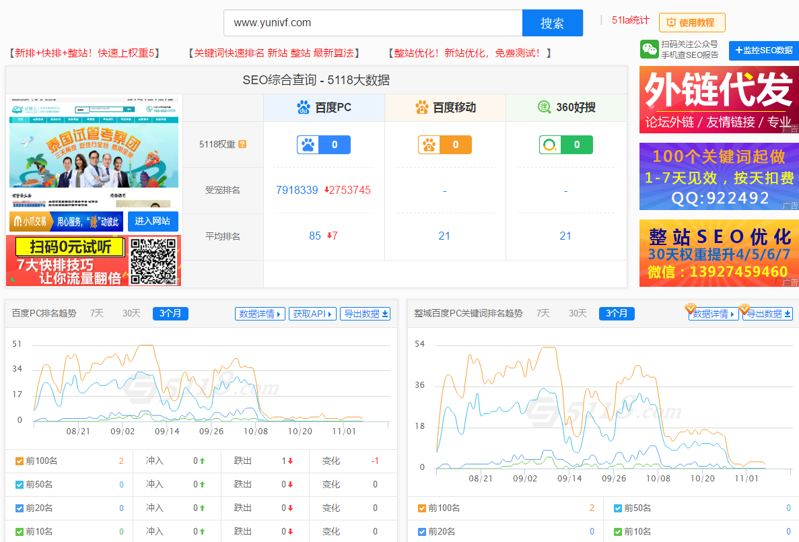799x542 pixels.
Task: Click the 百度PC weight badge showing 0
Action: click(x=324, y=145)
